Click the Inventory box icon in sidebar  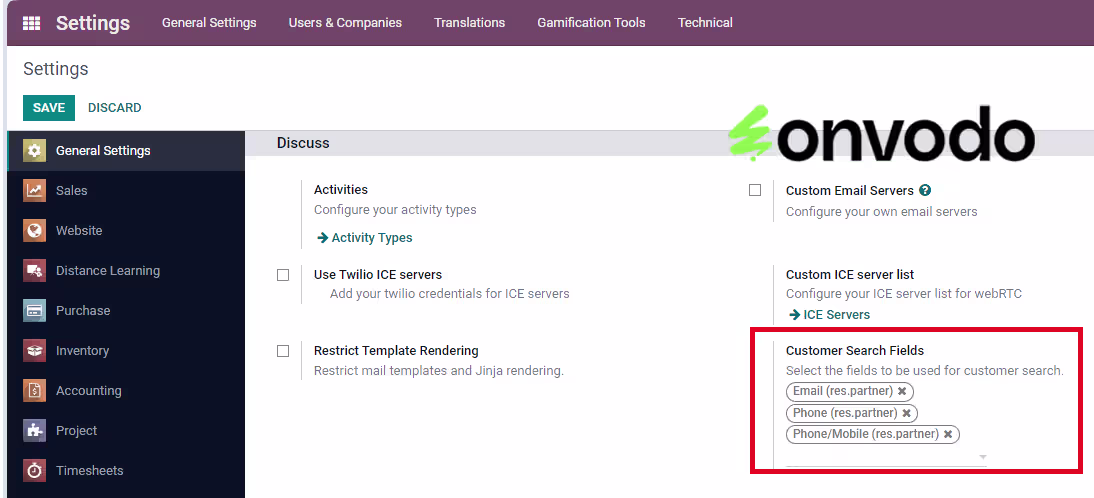click(x=34, y=351)
